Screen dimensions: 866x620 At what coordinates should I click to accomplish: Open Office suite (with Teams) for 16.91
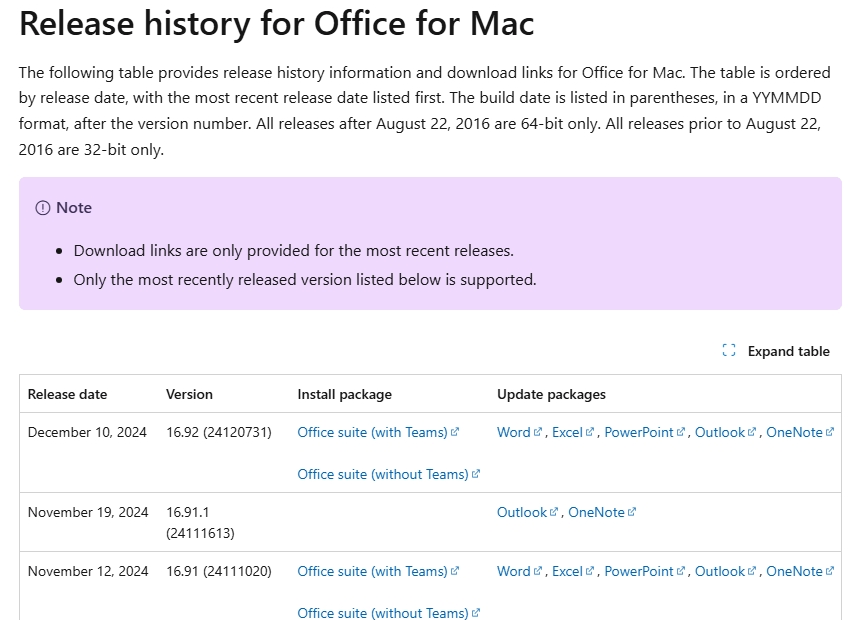pyautogui.click(x=378, y=571)
